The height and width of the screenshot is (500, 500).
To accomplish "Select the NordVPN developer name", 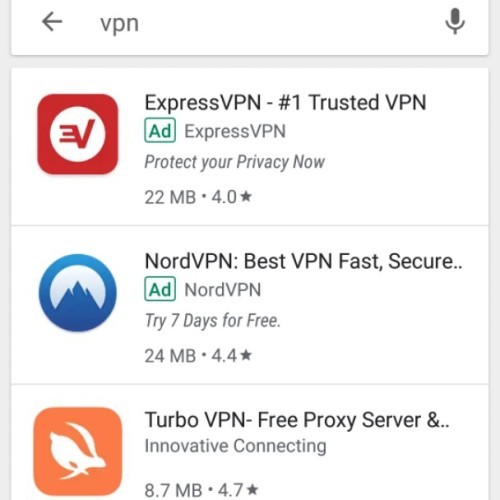I will click(223, 289).
